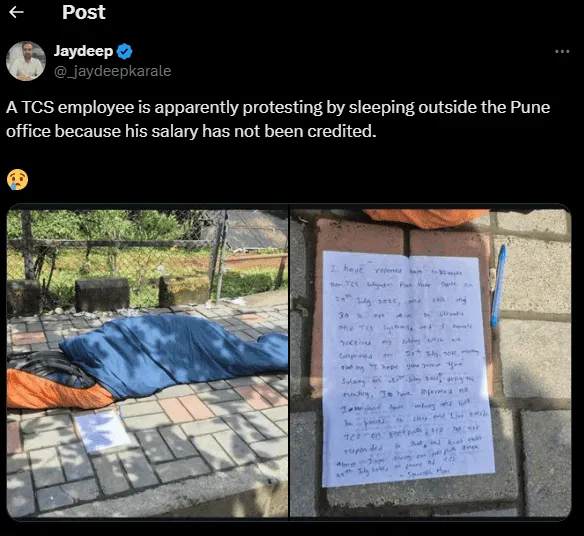584x536 pixels.
Task: Click the black backpack in left photo
Action: [50, 367]
